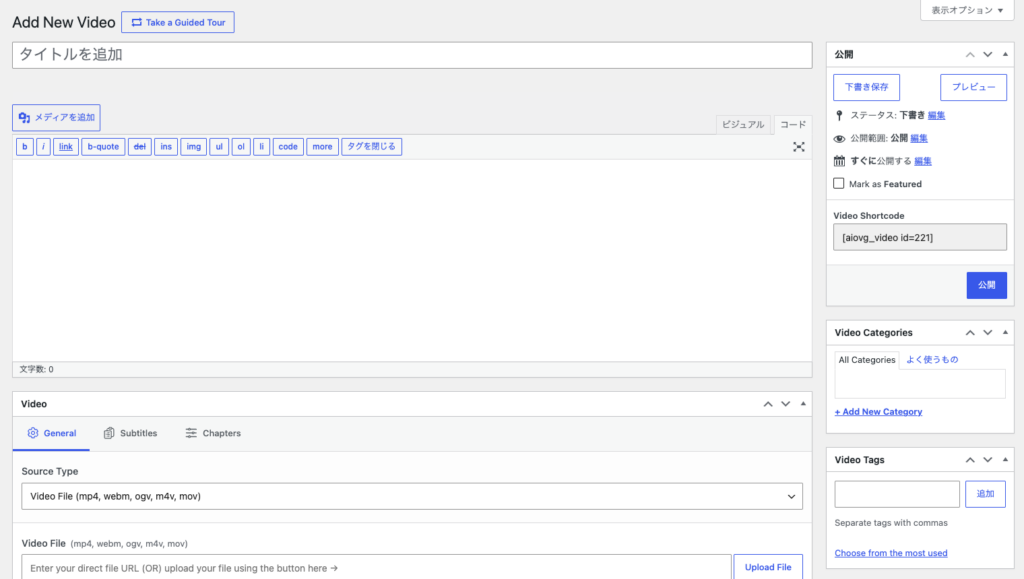
Task: Click 追加 to add tag
Action: click(985, 494)
